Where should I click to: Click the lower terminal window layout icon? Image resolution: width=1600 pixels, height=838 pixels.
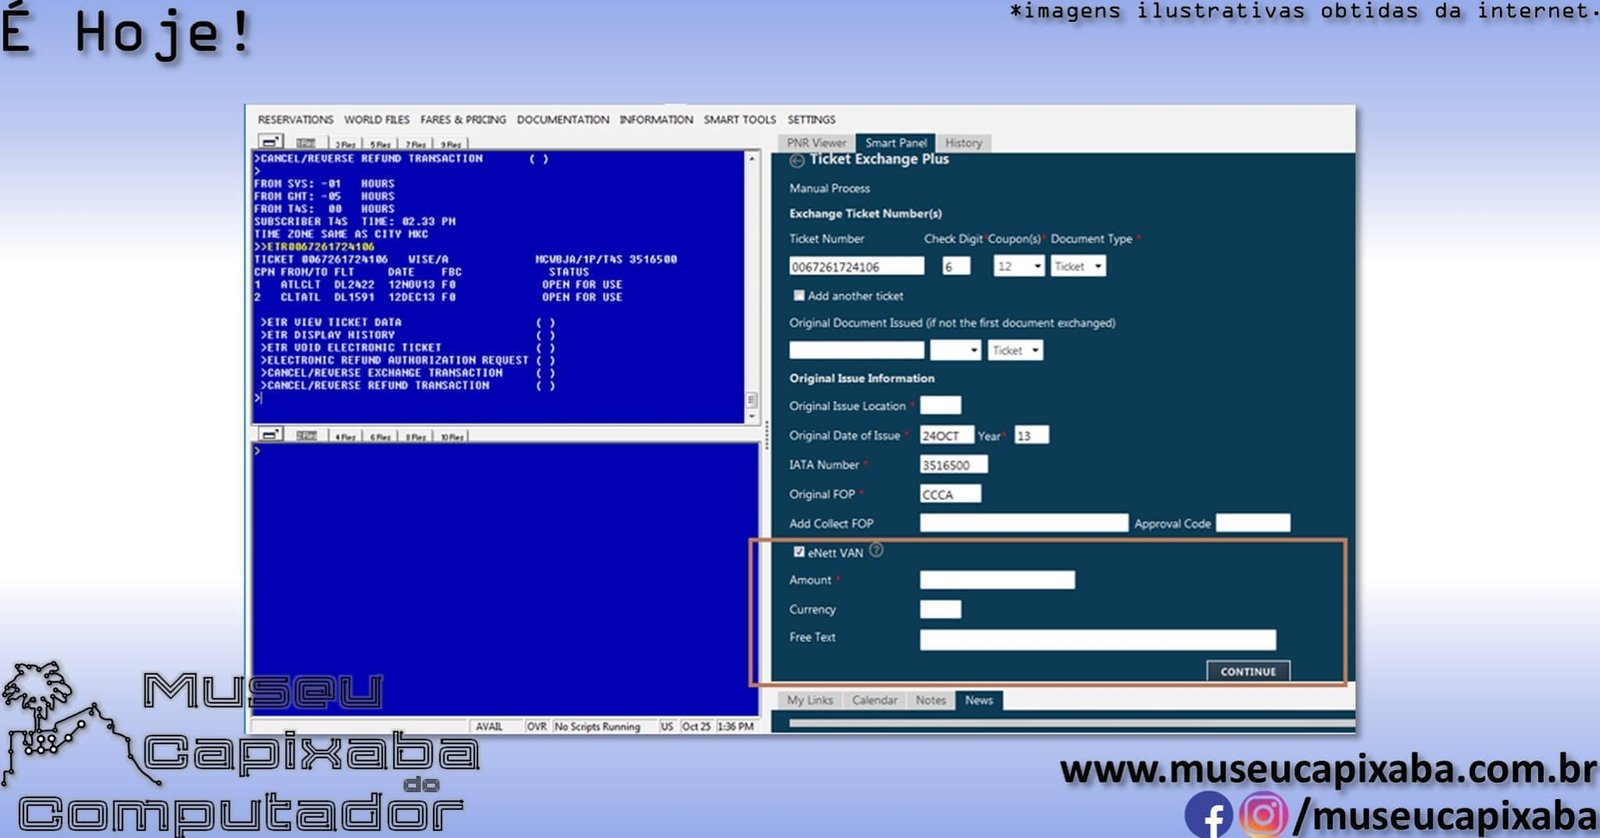271,435
